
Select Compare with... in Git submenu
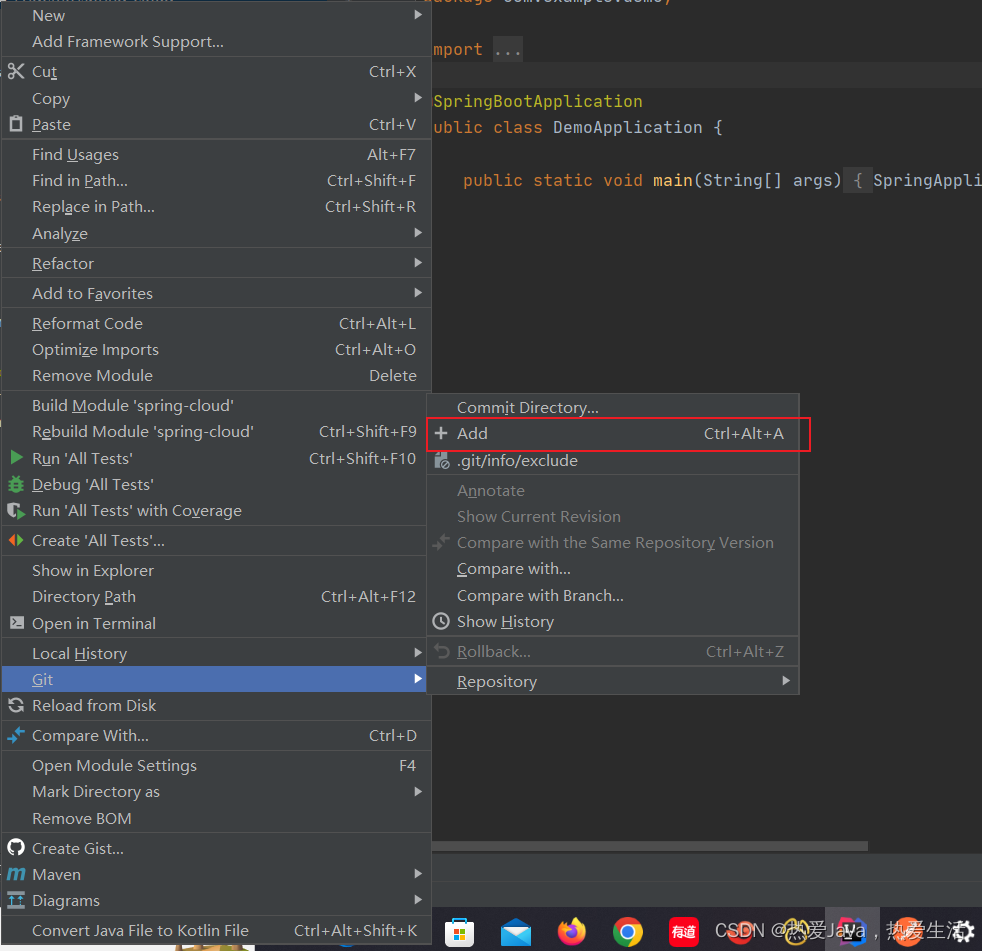(612, 569)
